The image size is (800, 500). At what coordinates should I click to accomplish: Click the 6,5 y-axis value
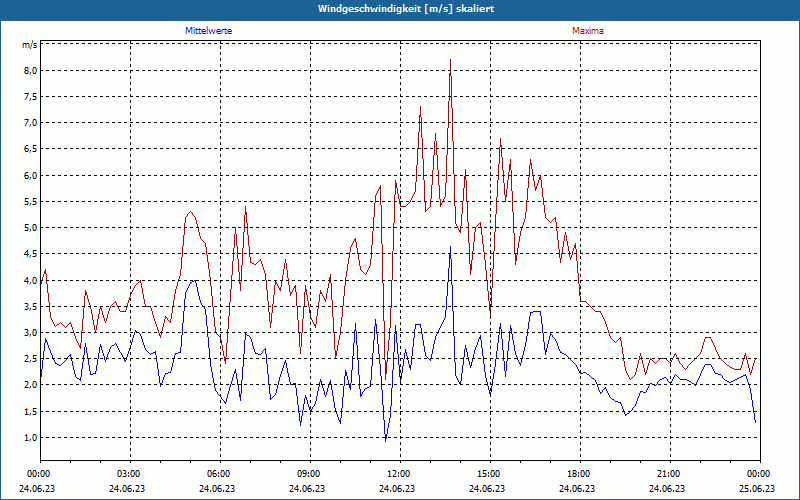pyautogui.click(x=32, y=149)
